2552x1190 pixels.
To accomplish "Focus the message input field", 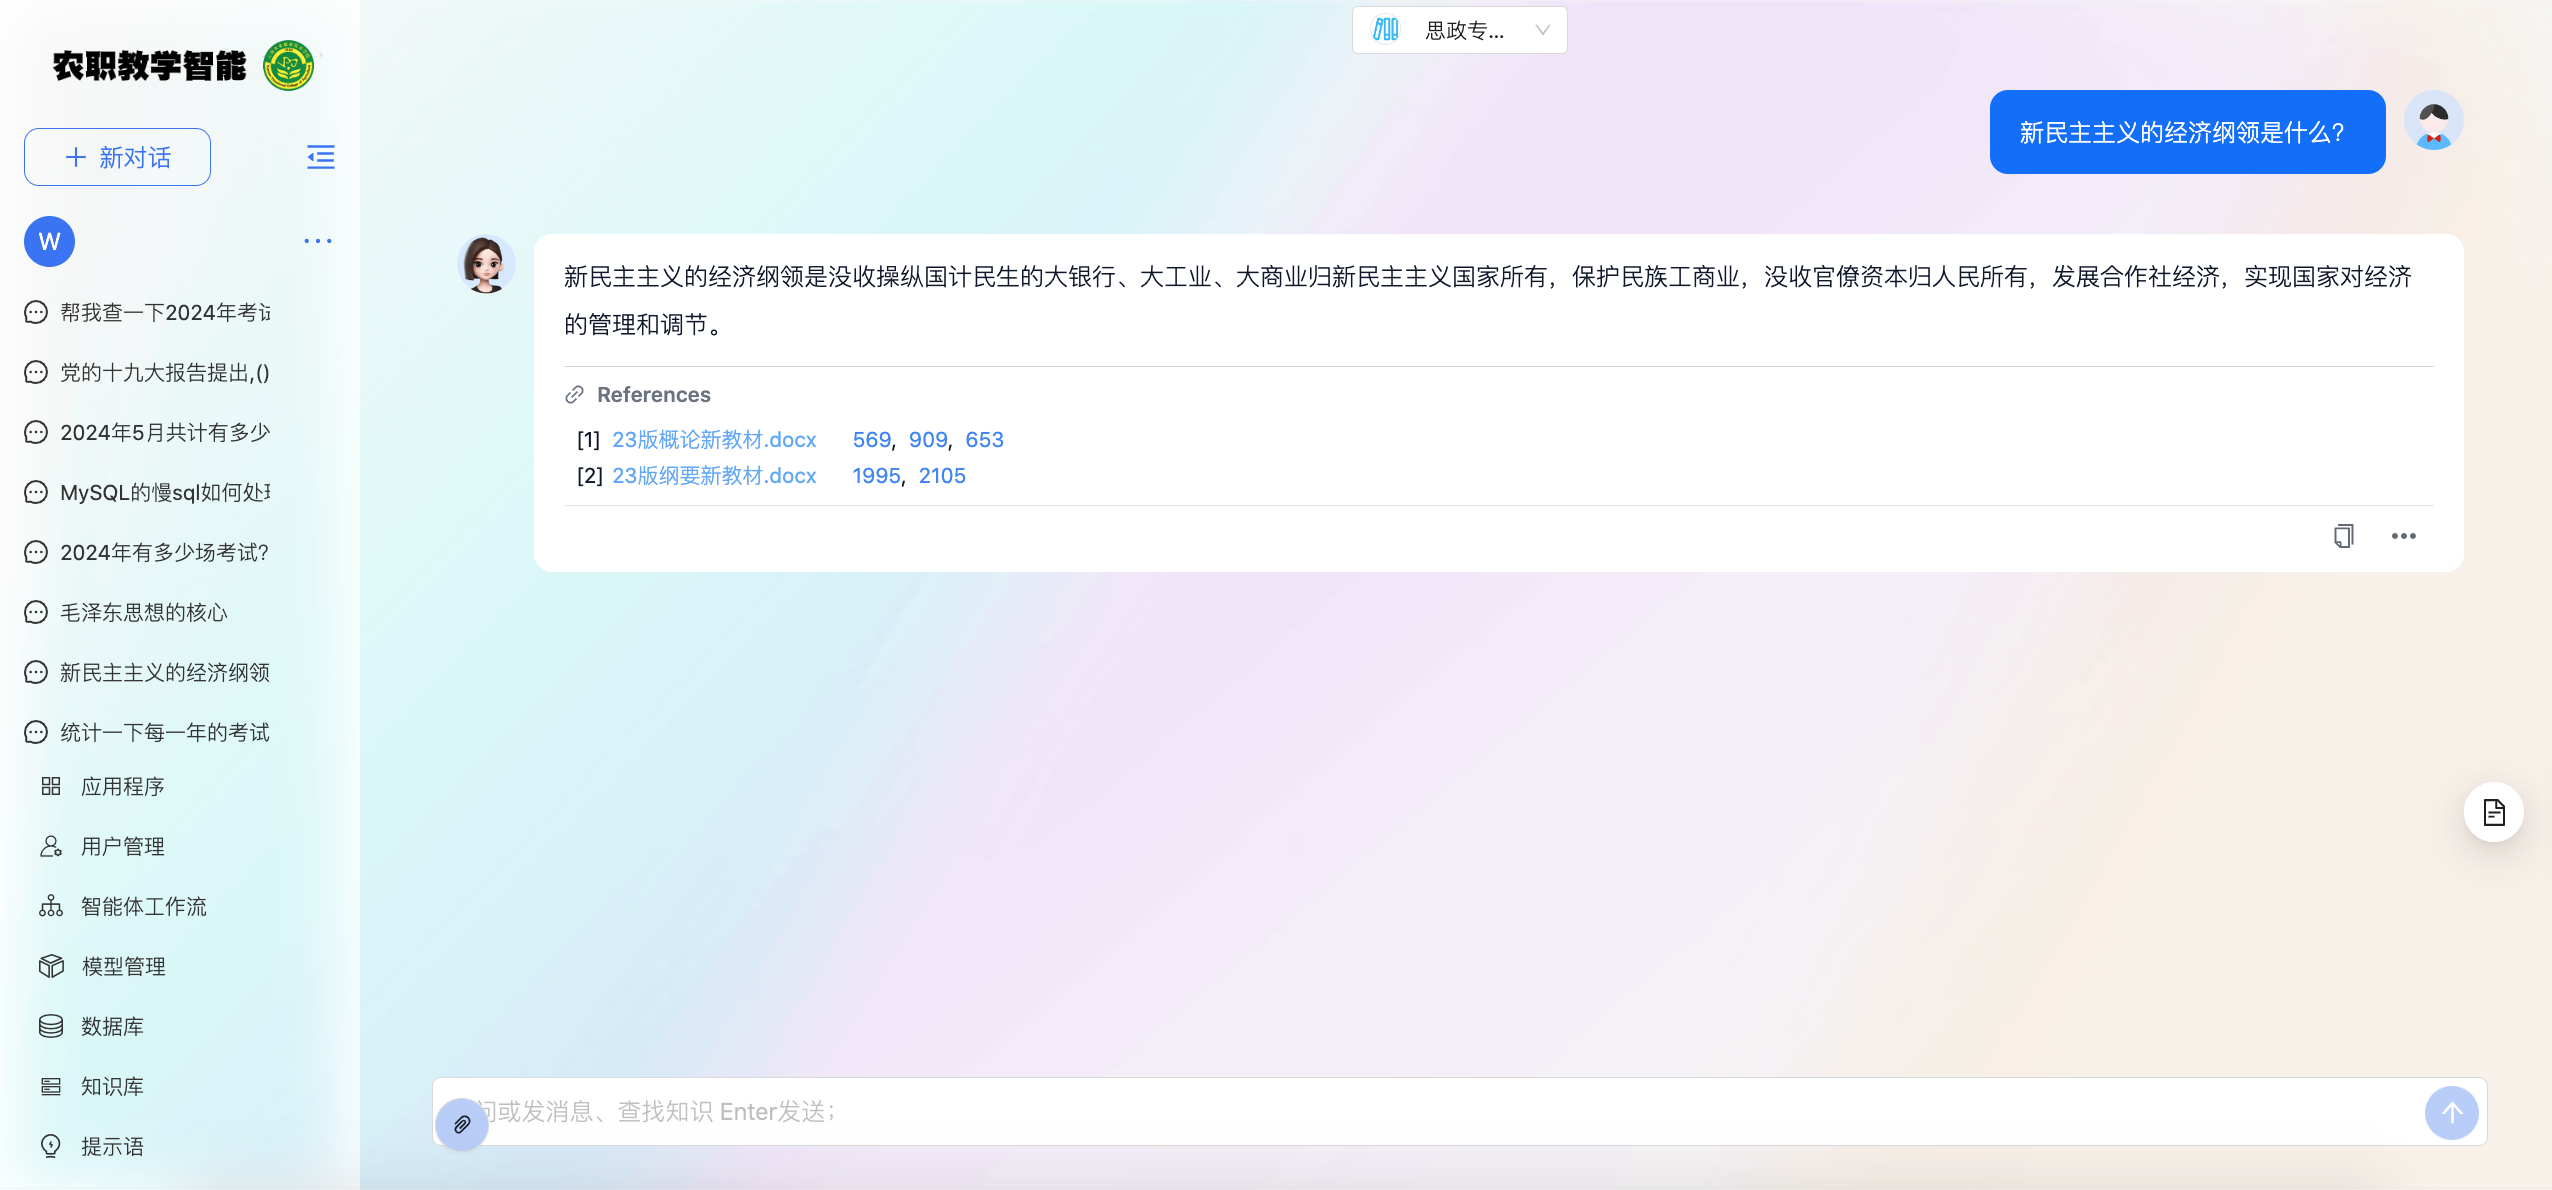I will click(1440, 1112).
